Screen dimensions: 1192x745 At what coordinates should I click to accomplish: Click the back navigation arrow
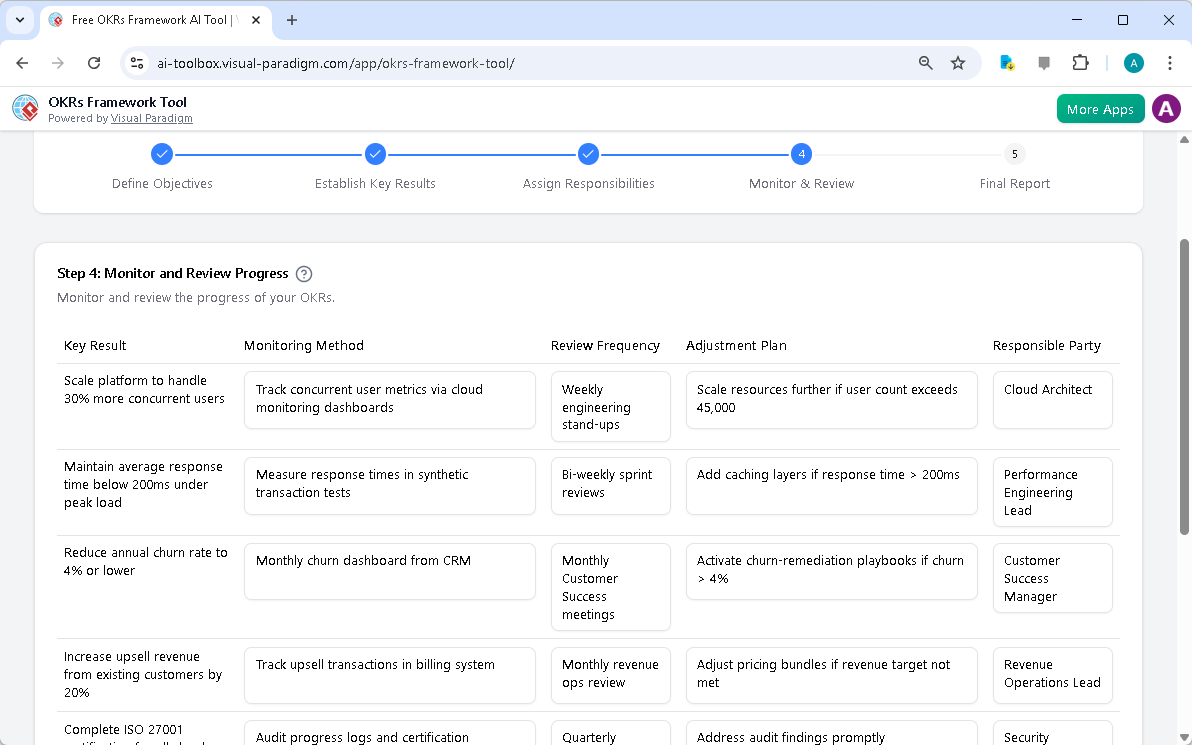pos(22,62)
